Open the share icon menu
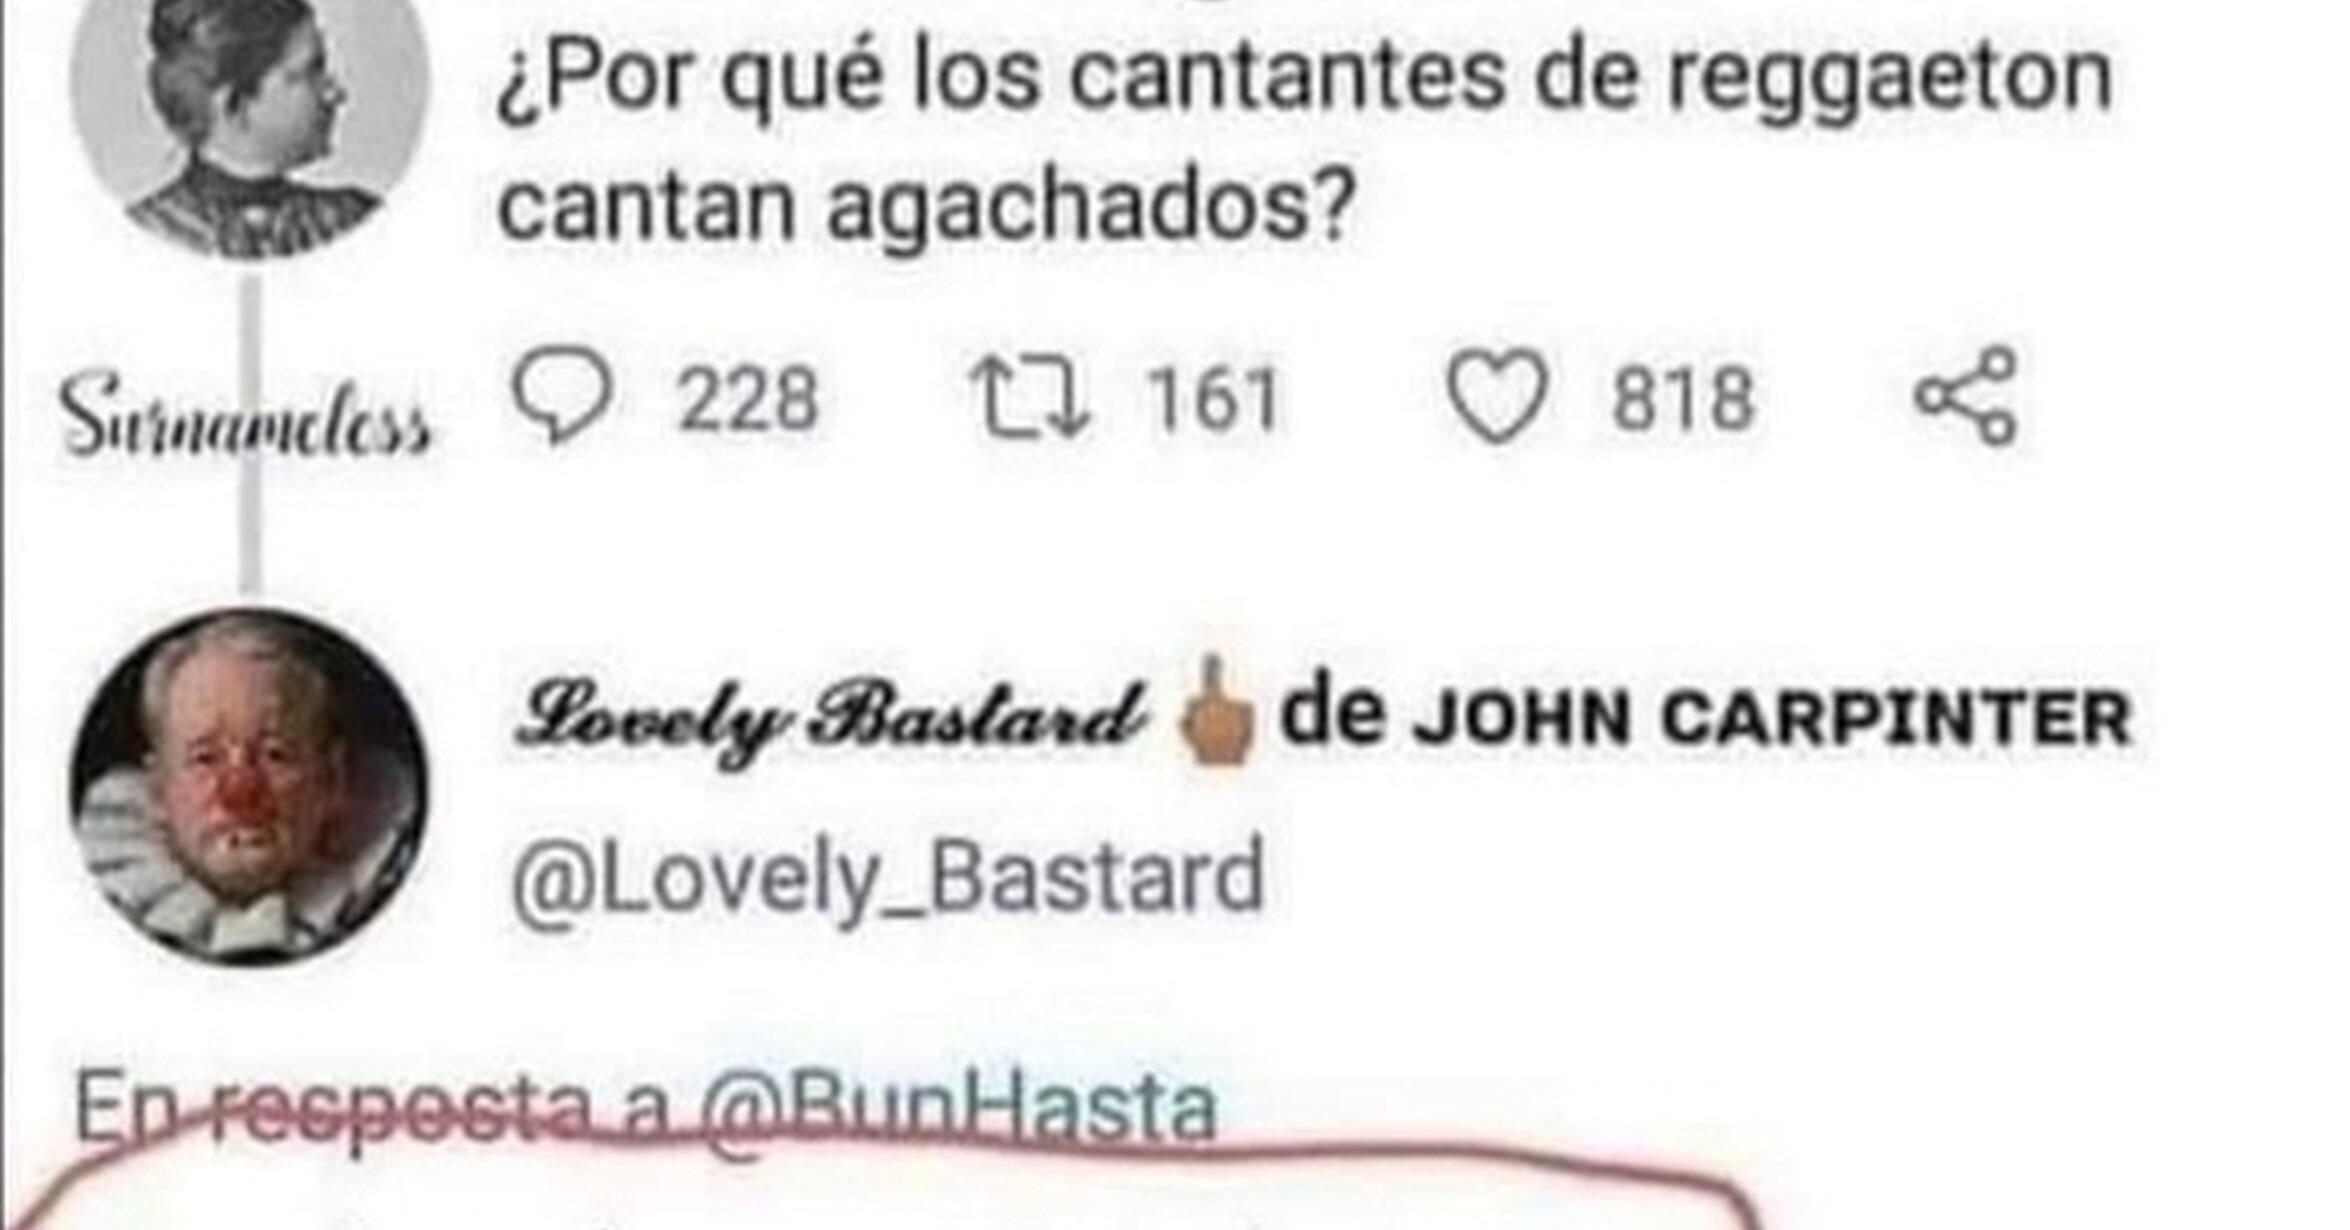This screenshot has width=2350, height=1230. 1965,396
